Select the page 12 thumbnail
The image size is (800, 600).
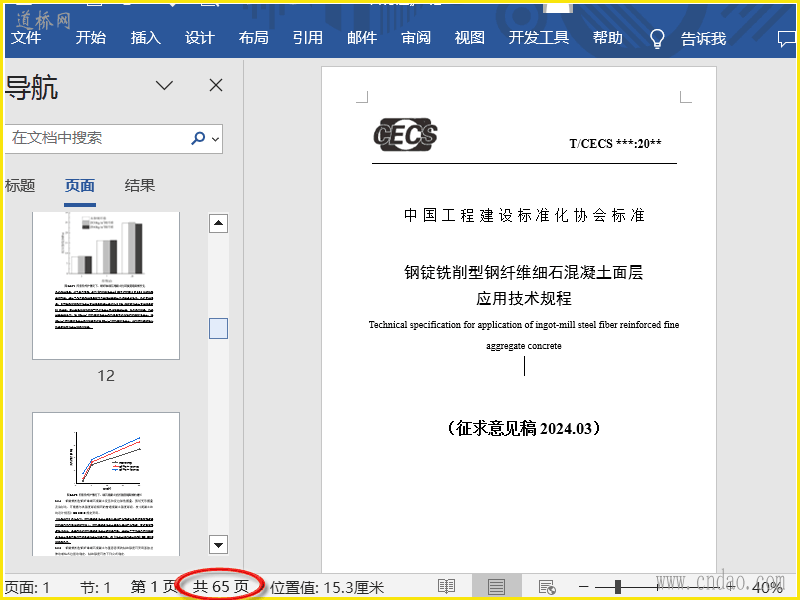click(106, 285)
